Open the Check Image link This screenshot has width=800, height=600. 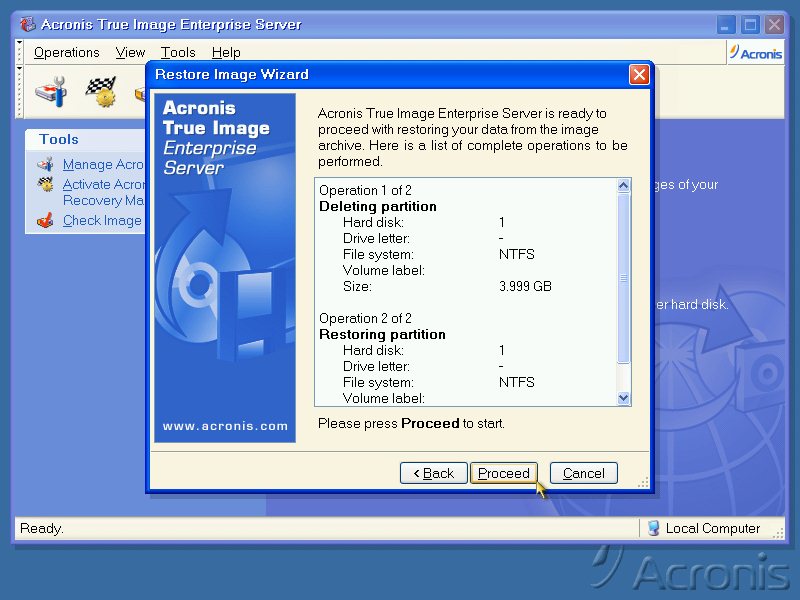pyautogui.click(x=102, y=220)
